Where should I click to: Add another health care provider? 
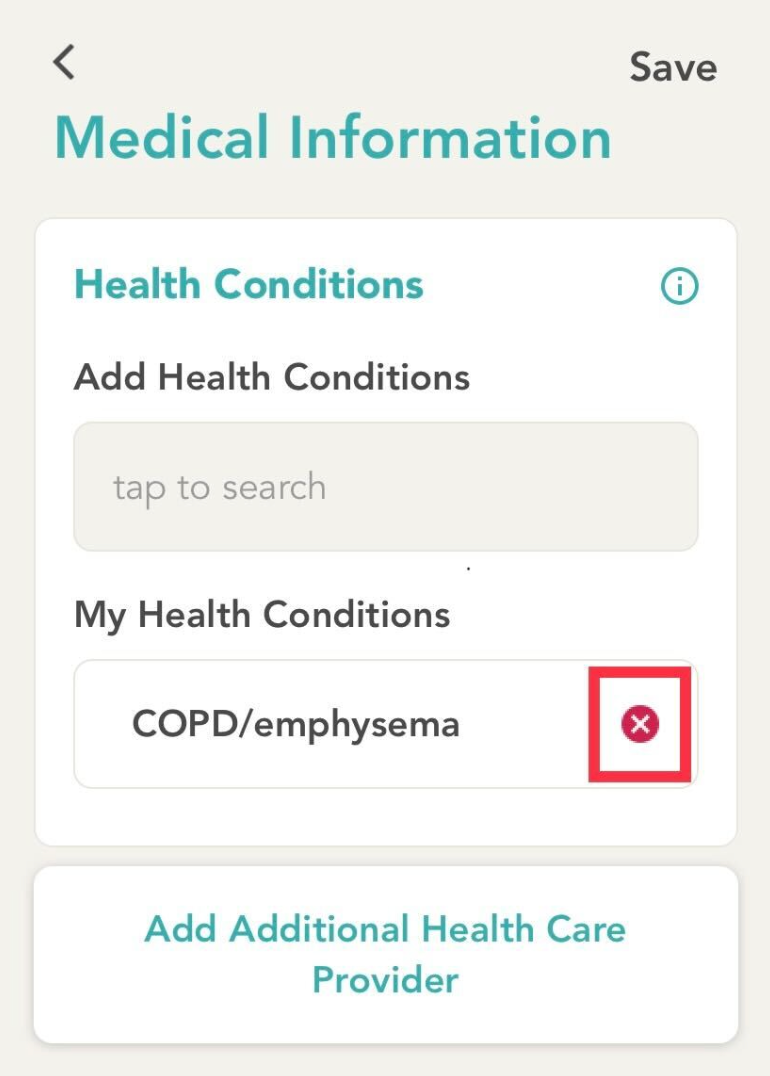tap(385, 953)
